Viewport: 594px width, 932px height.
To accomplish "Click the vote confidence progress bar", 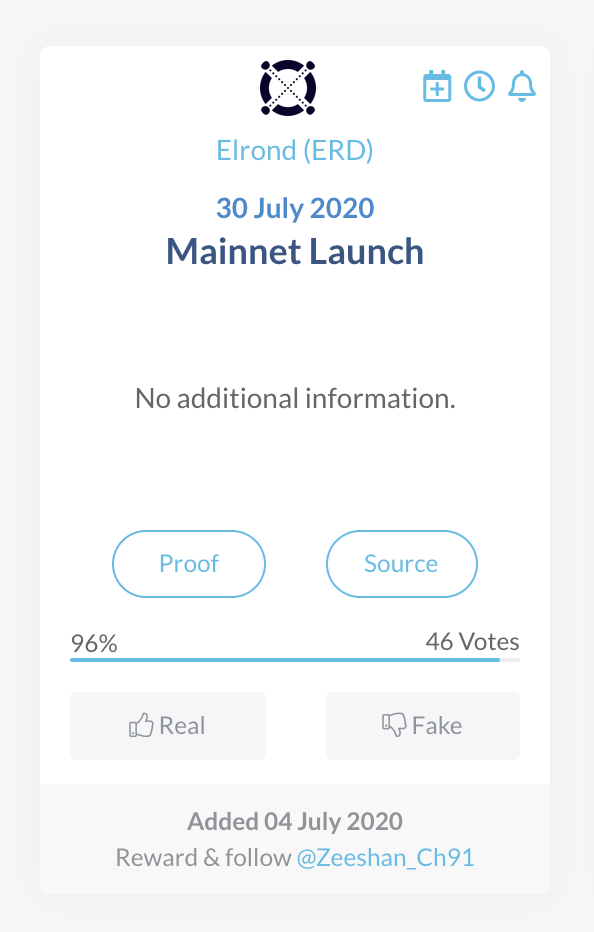I will click(295, 660).
